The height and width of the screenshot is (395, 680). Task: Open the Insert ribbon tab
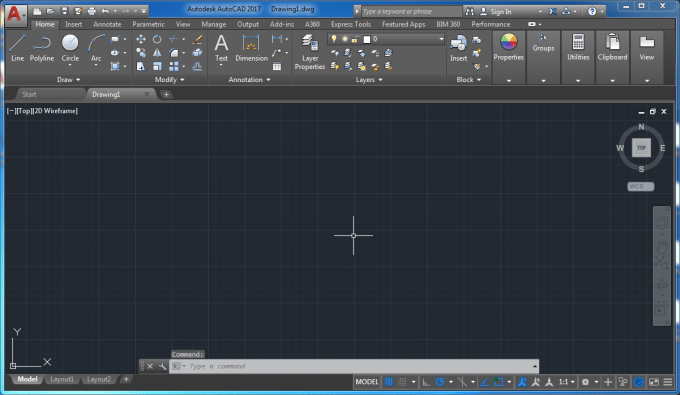[x=73, y=24]
